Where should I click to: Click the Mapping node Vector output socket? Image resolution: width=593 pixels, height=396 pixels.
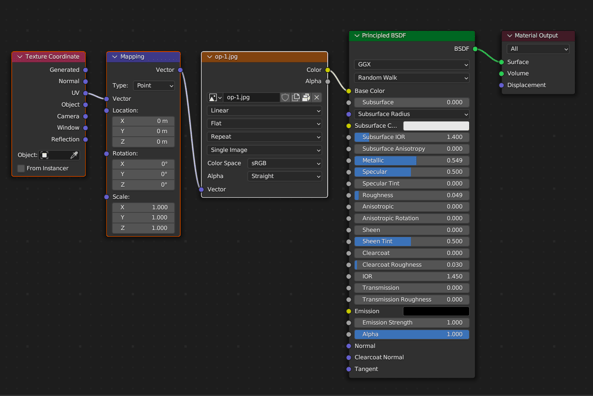(x=180, y=70)
